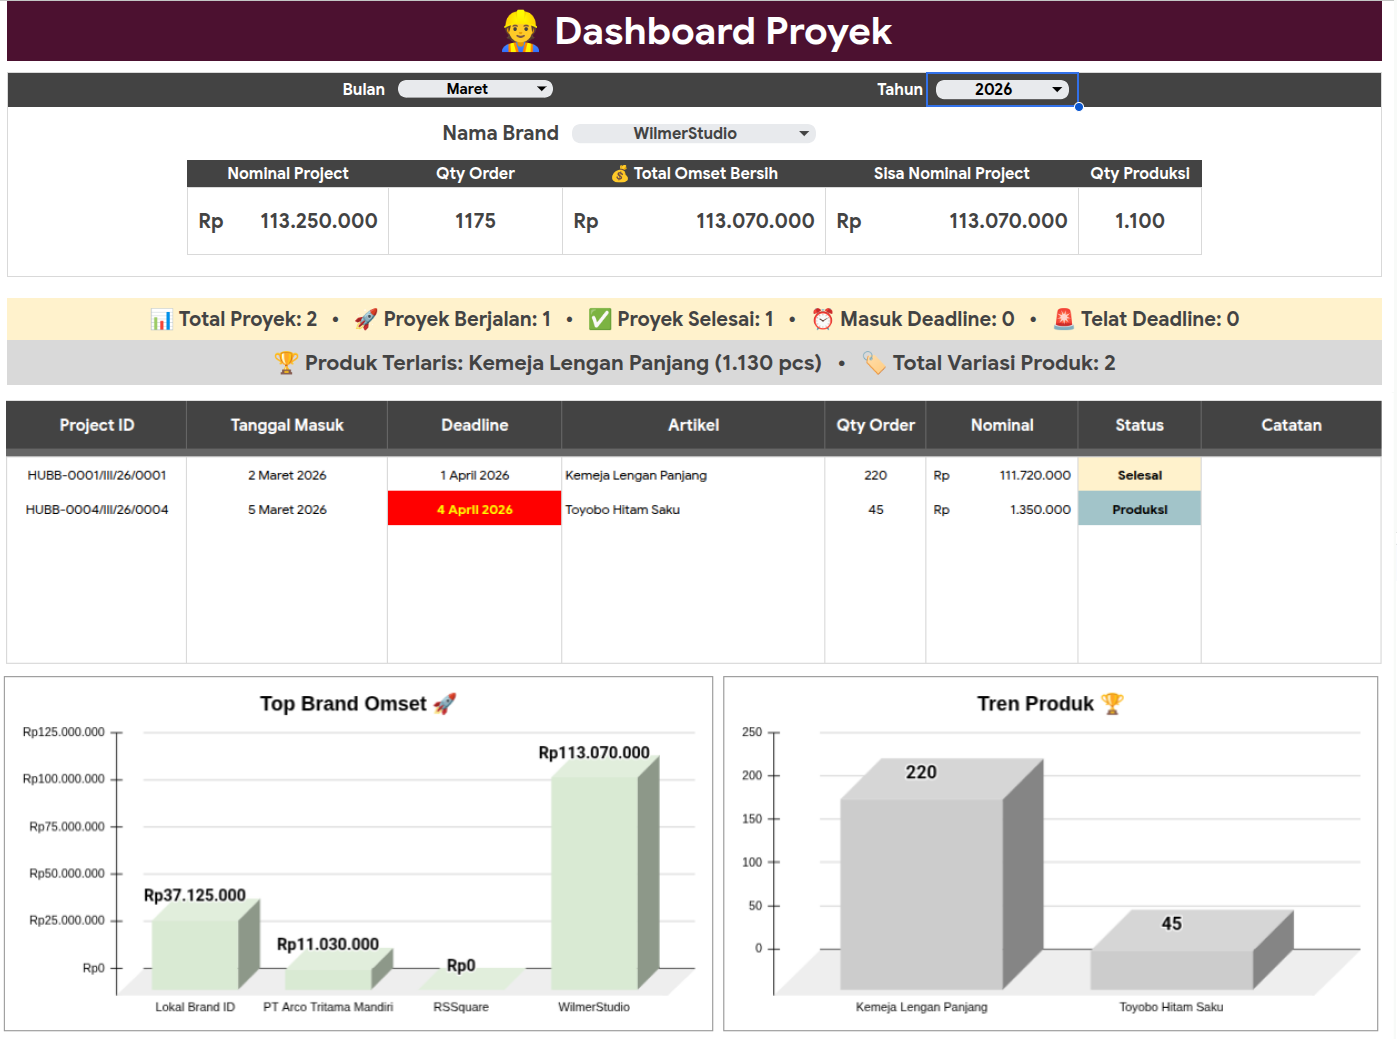Click the bar chart icon beside Total Proyek

161,319
